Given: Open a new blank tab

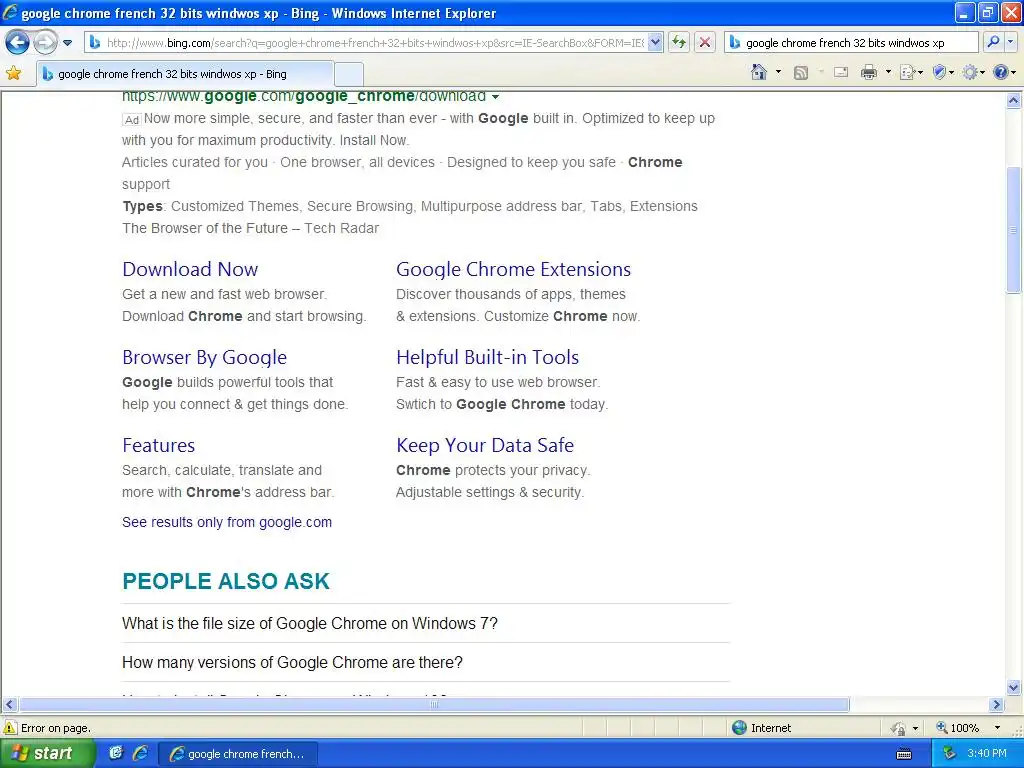Looking at the screenshot, I should click(349, 74).
